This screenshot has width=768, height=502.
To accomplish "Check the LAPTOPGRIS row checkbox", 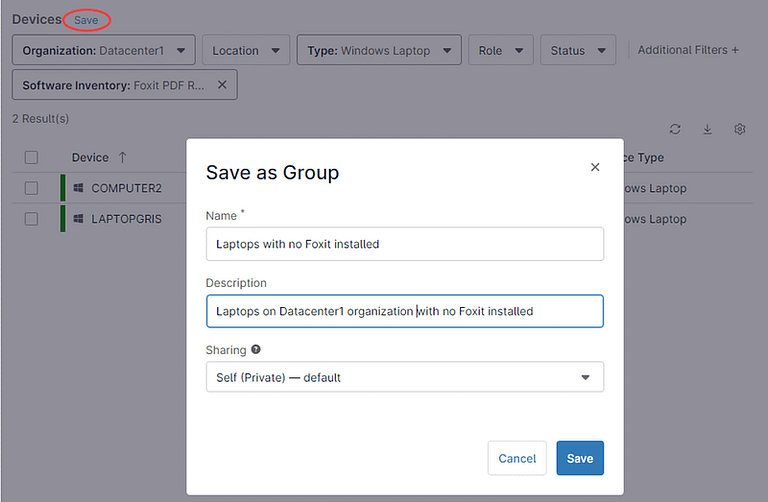I will tap(31, 218).
